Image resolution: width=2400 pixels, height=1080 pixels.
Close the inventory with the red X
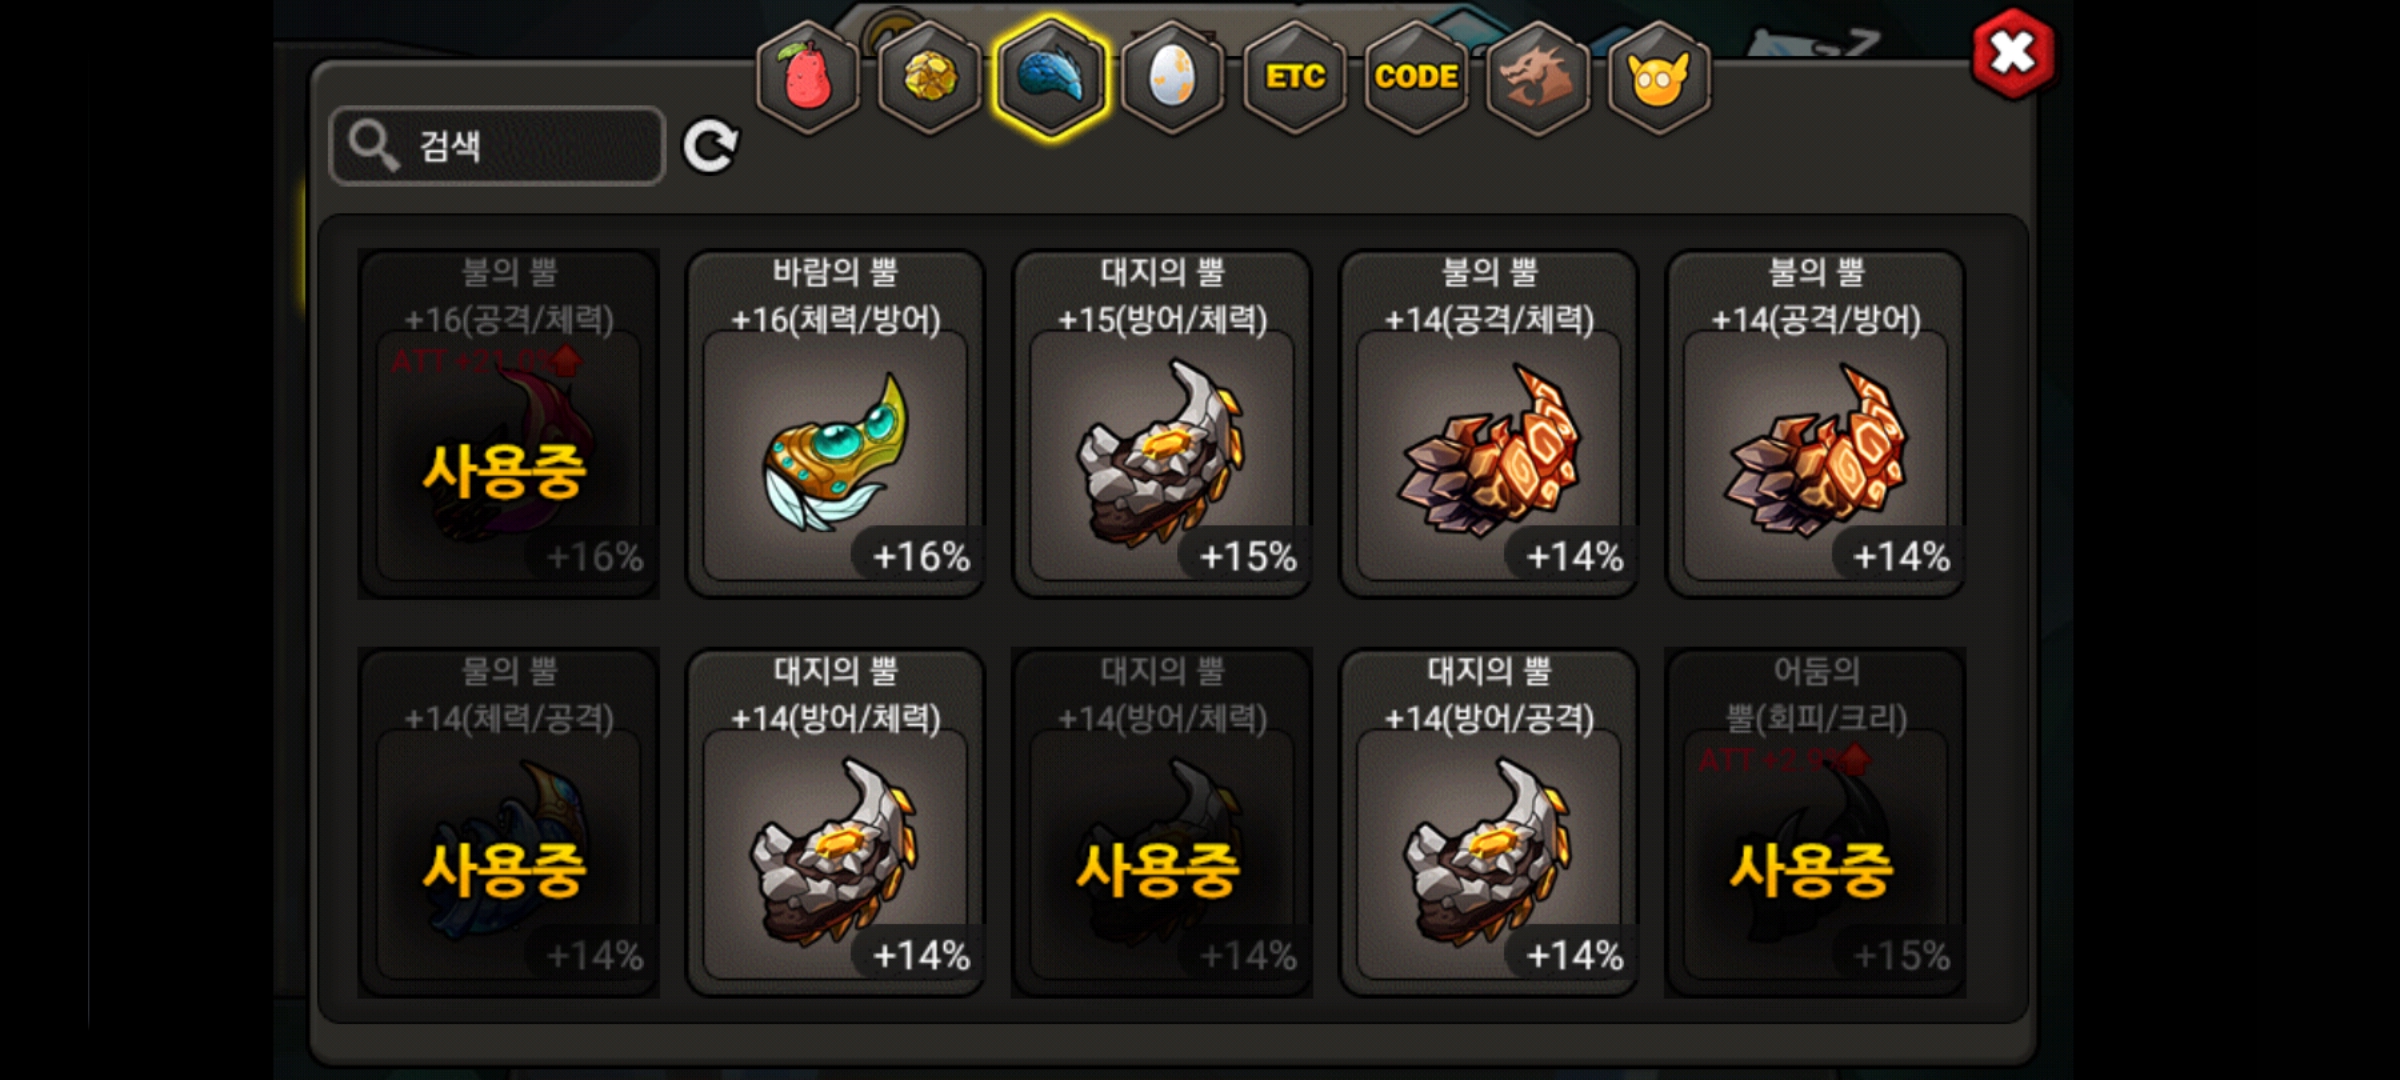(x=2014, y=54)
